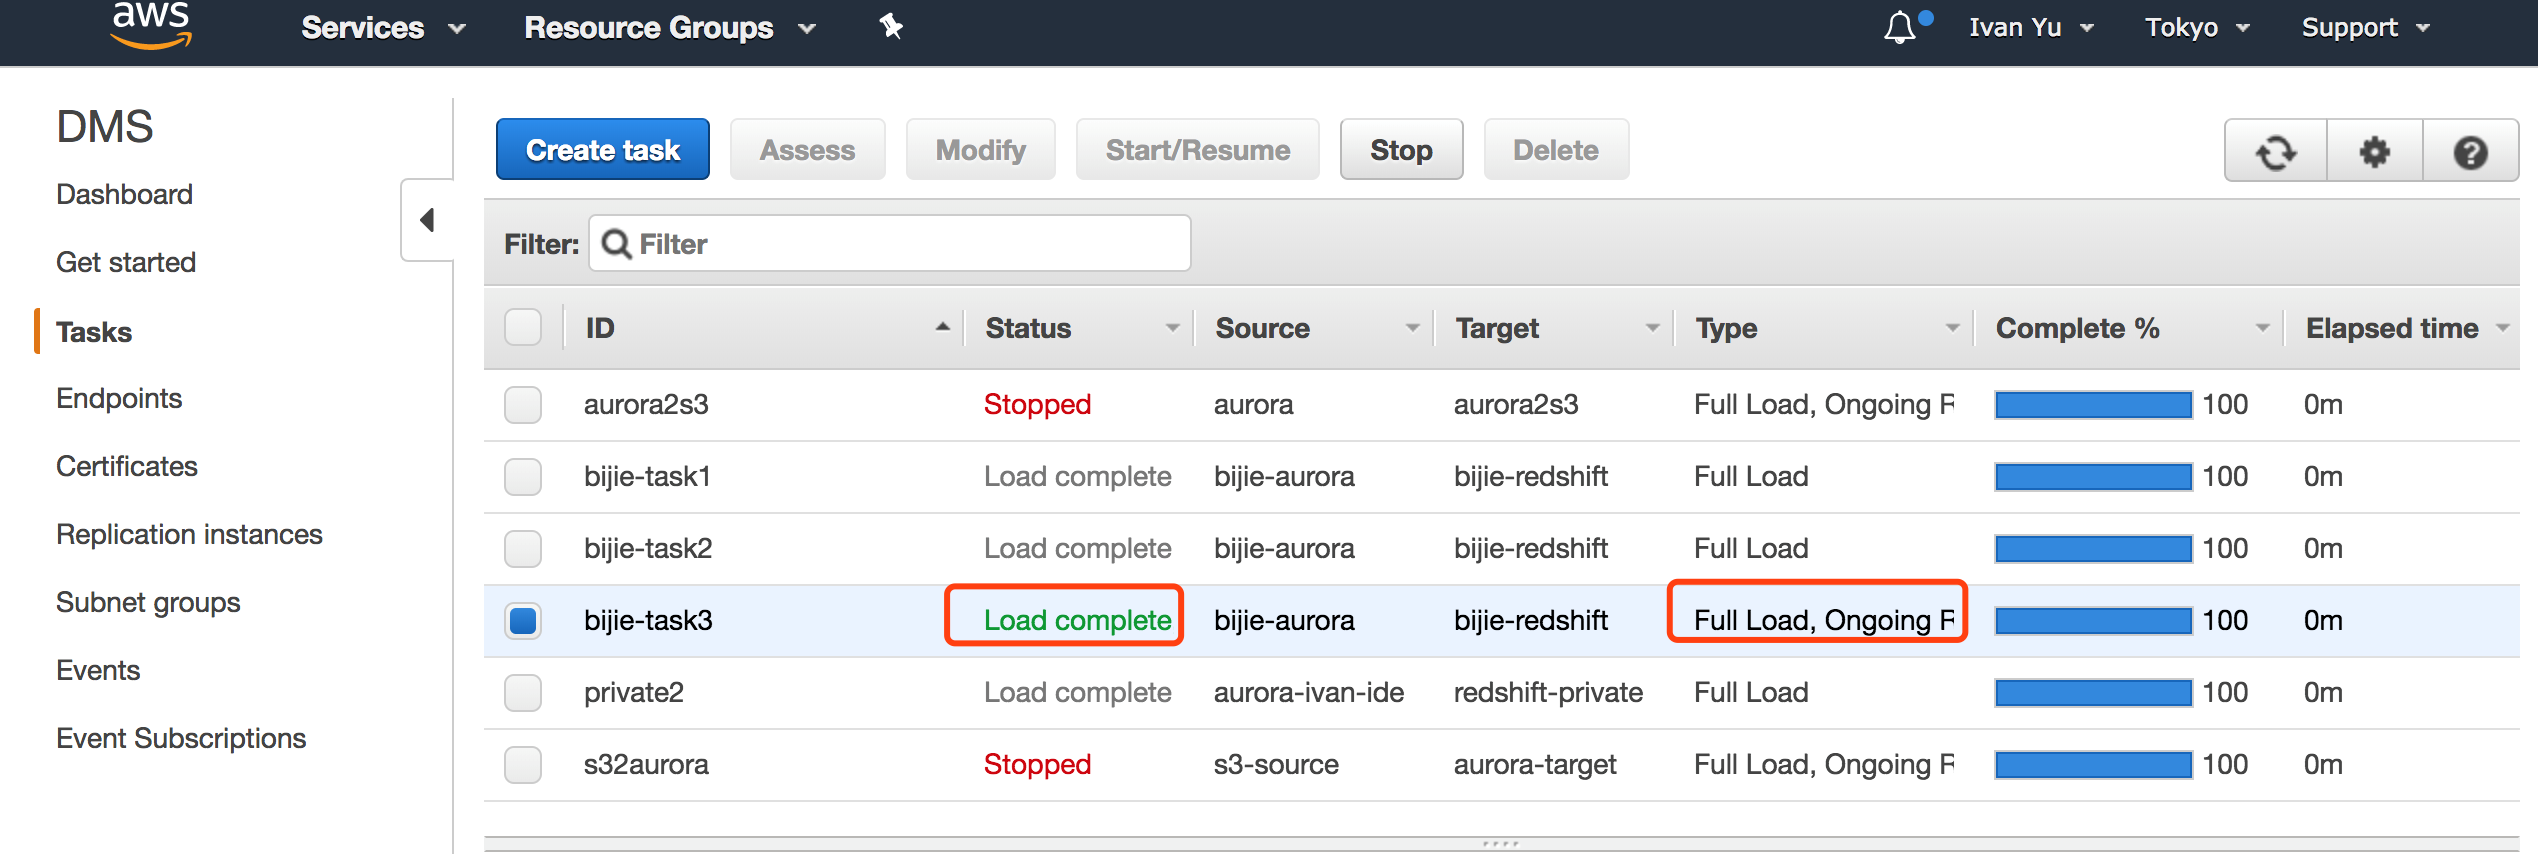Open the Type column dropdown arrow

point(1952,328)
